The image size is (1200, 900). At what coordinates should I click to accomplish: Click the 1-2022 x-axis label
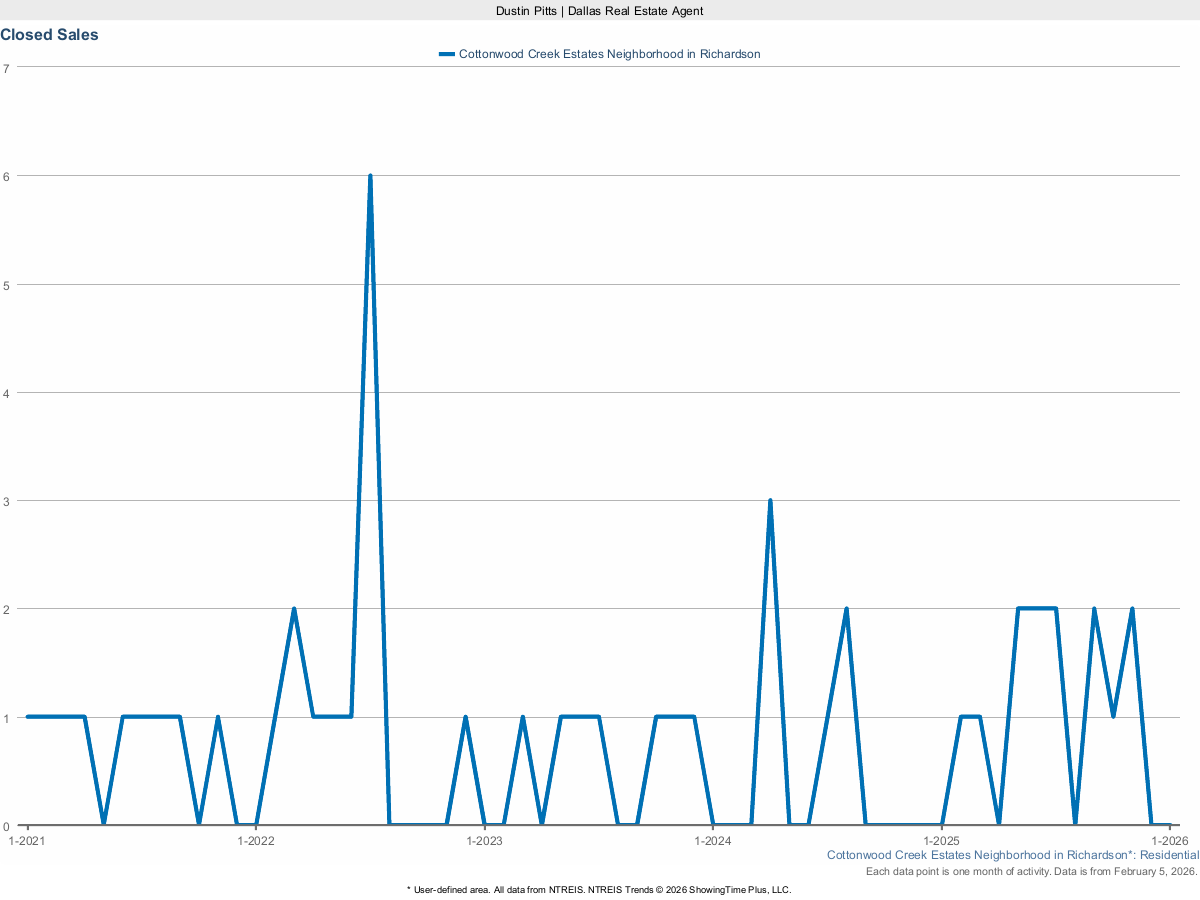coord(256,840)
